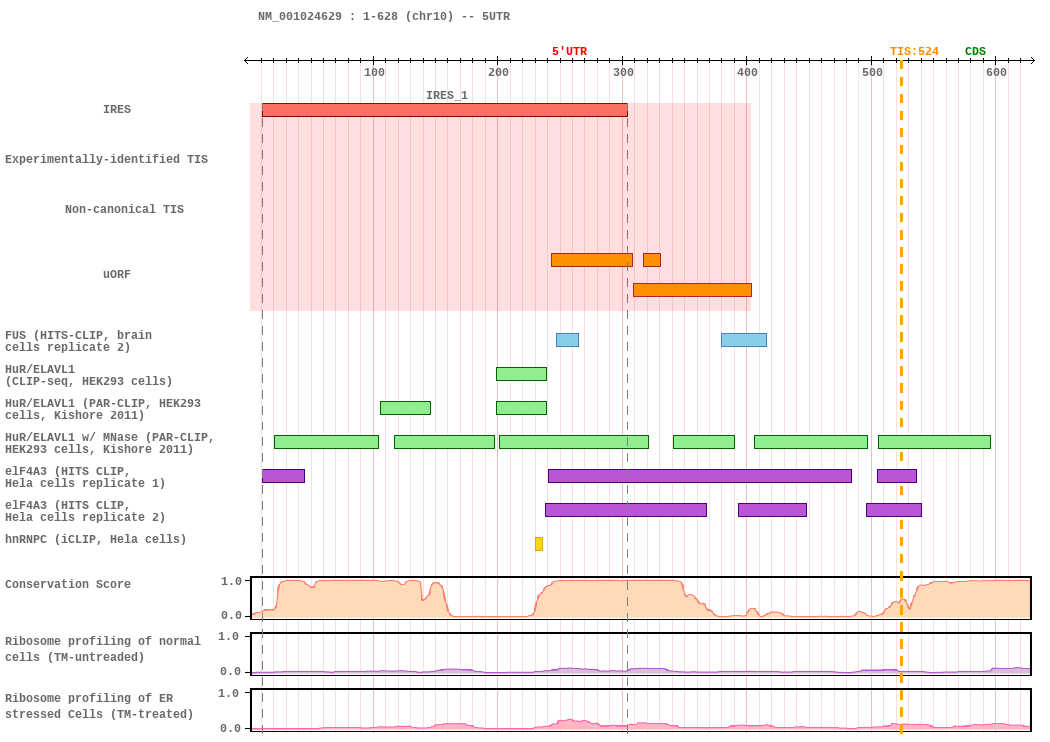Click the long upper-row uORF bar ending near 300
The image size is (1050, 742).
click(x=592, y=260)
